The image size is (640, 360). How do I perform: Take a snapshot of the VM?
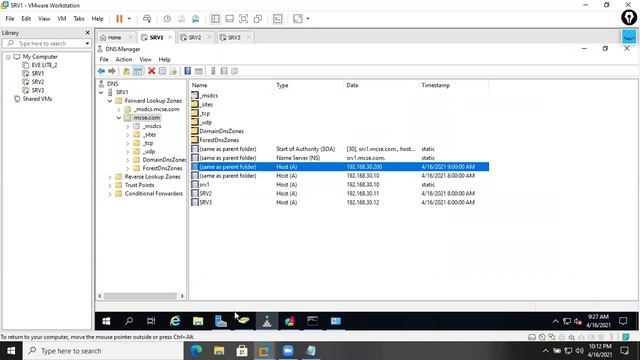click(x=167, y=19)
